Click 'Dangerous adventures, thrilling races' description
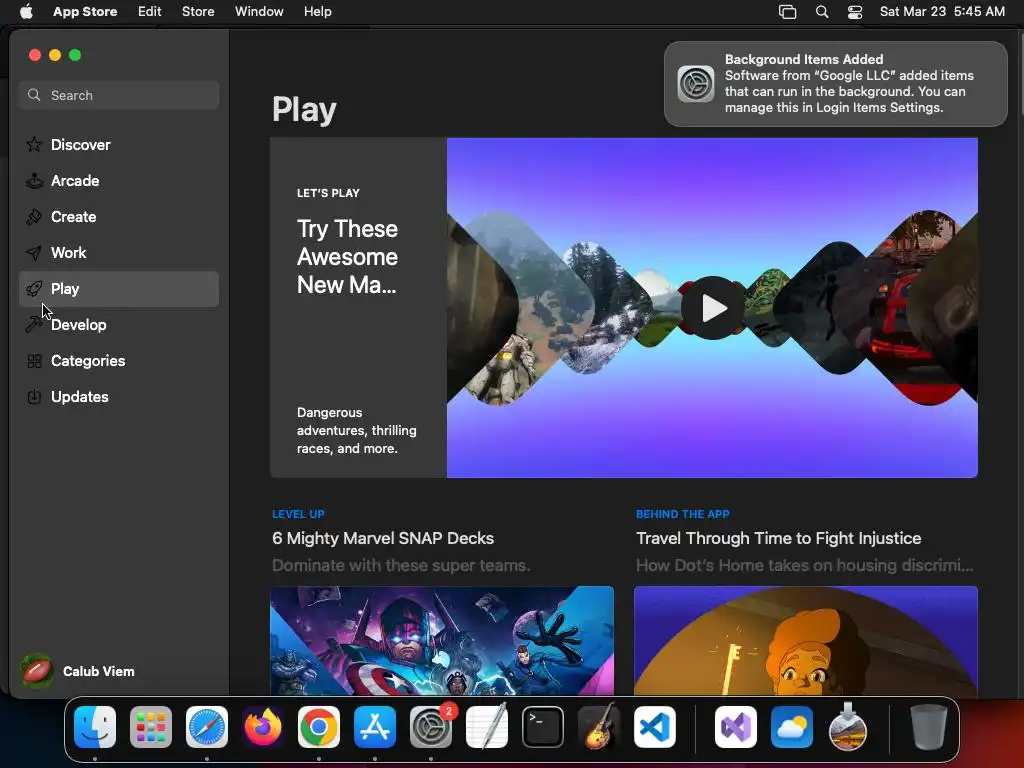1024x768 pixels. [x=357, y=430]
